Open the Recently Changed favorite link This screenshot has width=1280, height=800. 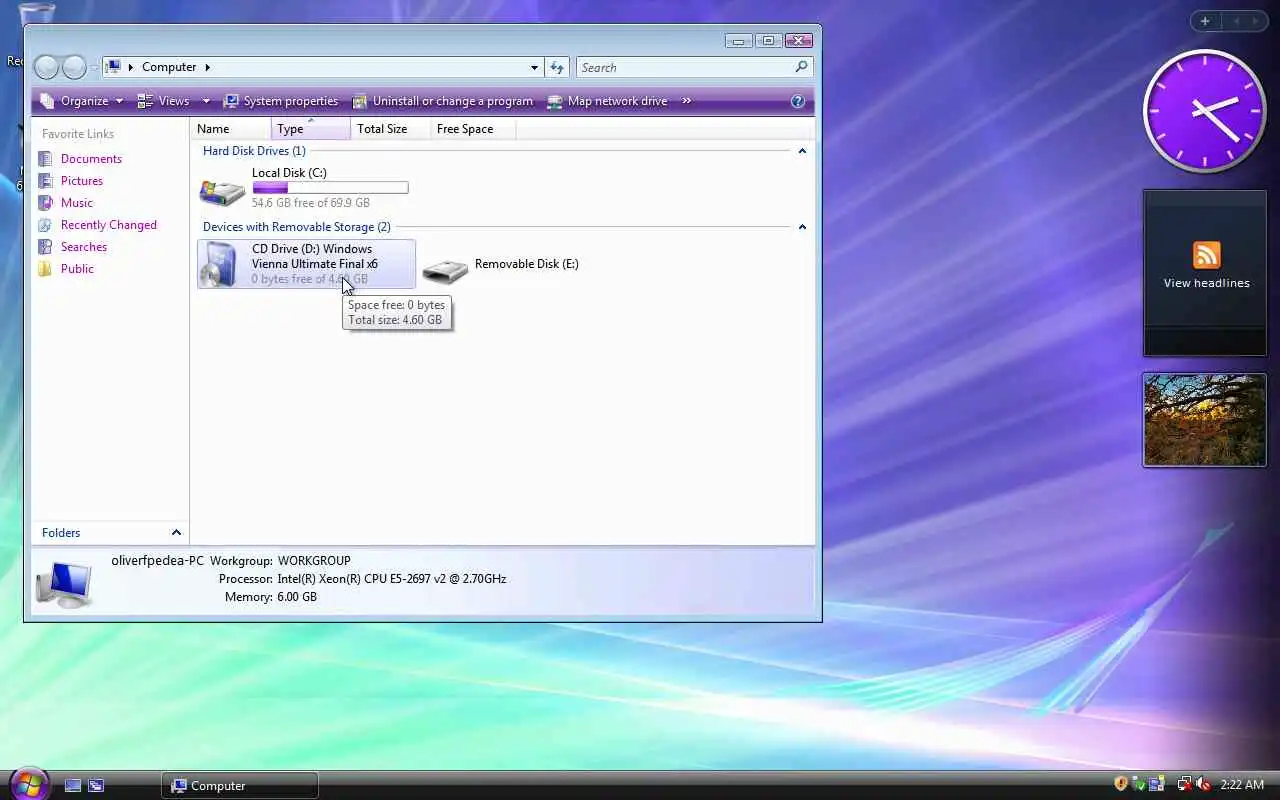pyautogui.click(x=109, y=225)
